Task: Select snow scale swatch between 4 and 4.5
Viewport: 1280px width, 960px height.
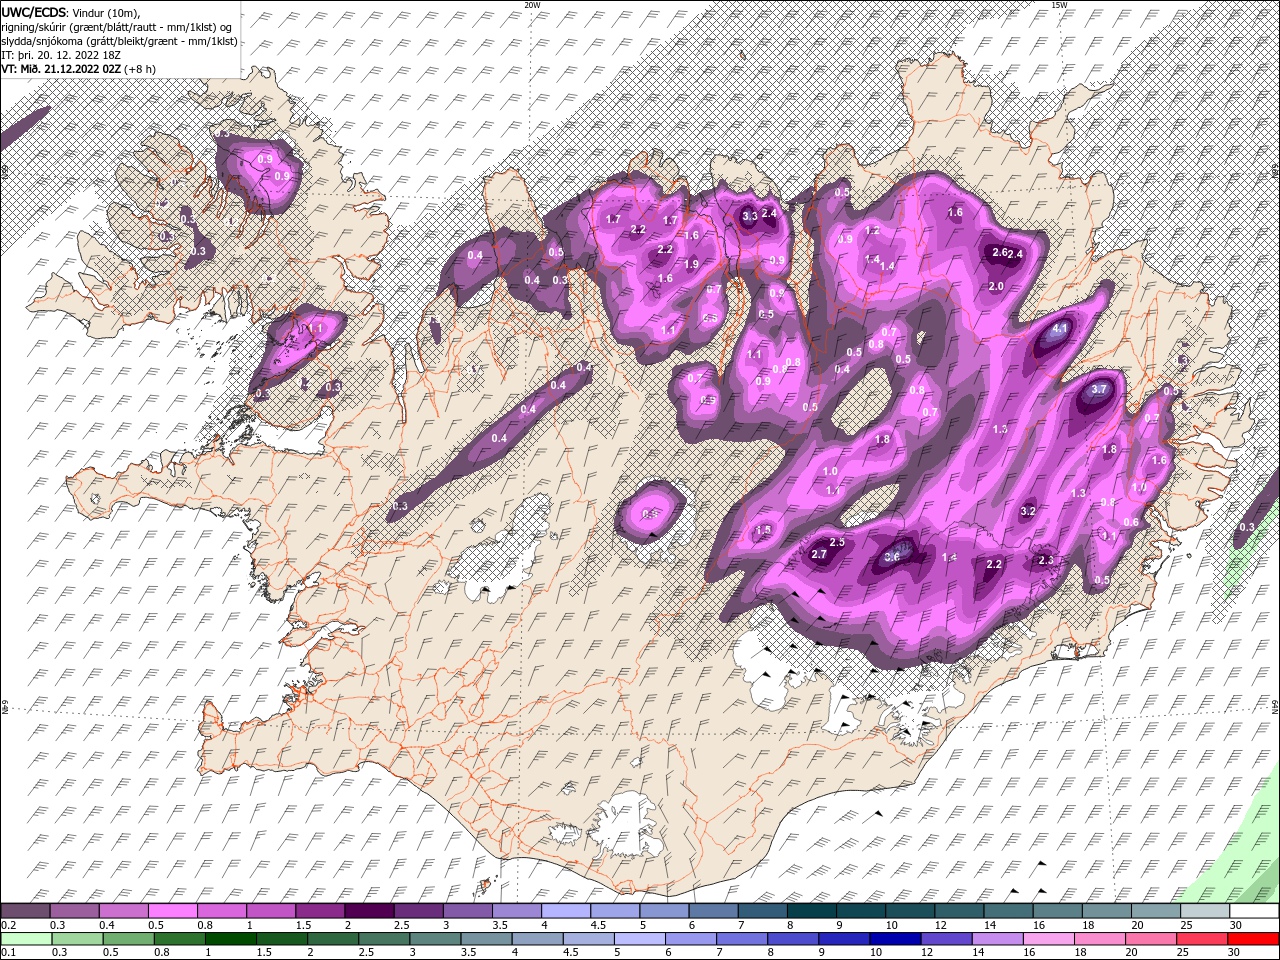Action: (566, 911)
